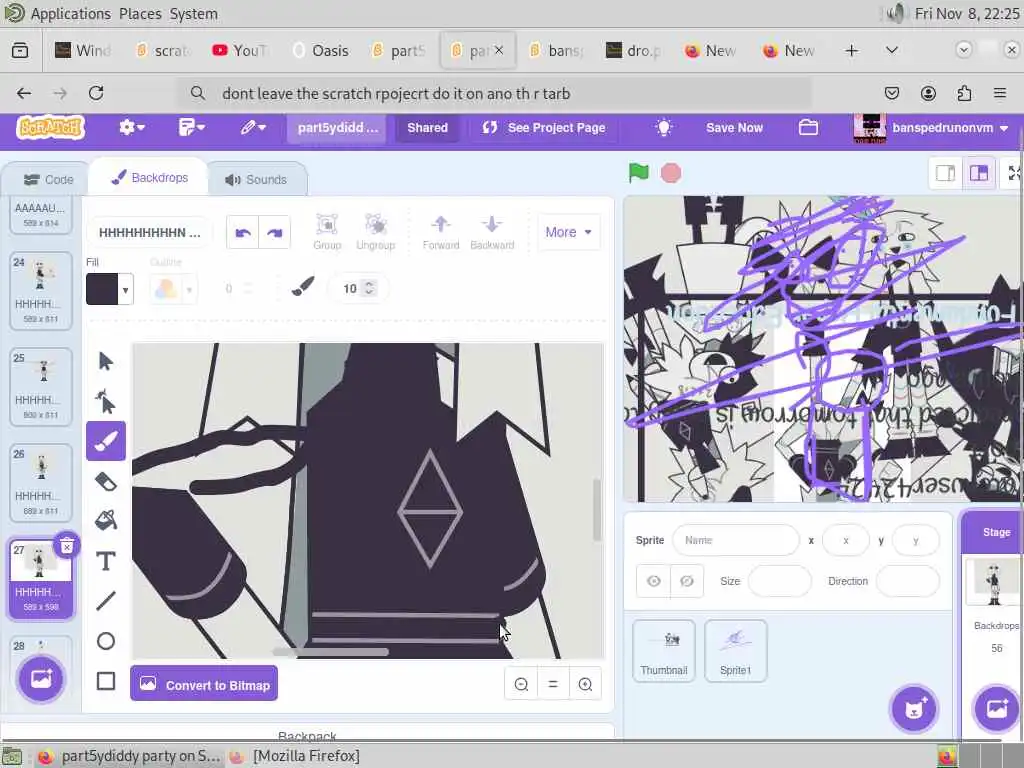Viewport: 1024px width, 768px height.
Task: Enter full screen stage mode
Action: (x=1014, y=173)
